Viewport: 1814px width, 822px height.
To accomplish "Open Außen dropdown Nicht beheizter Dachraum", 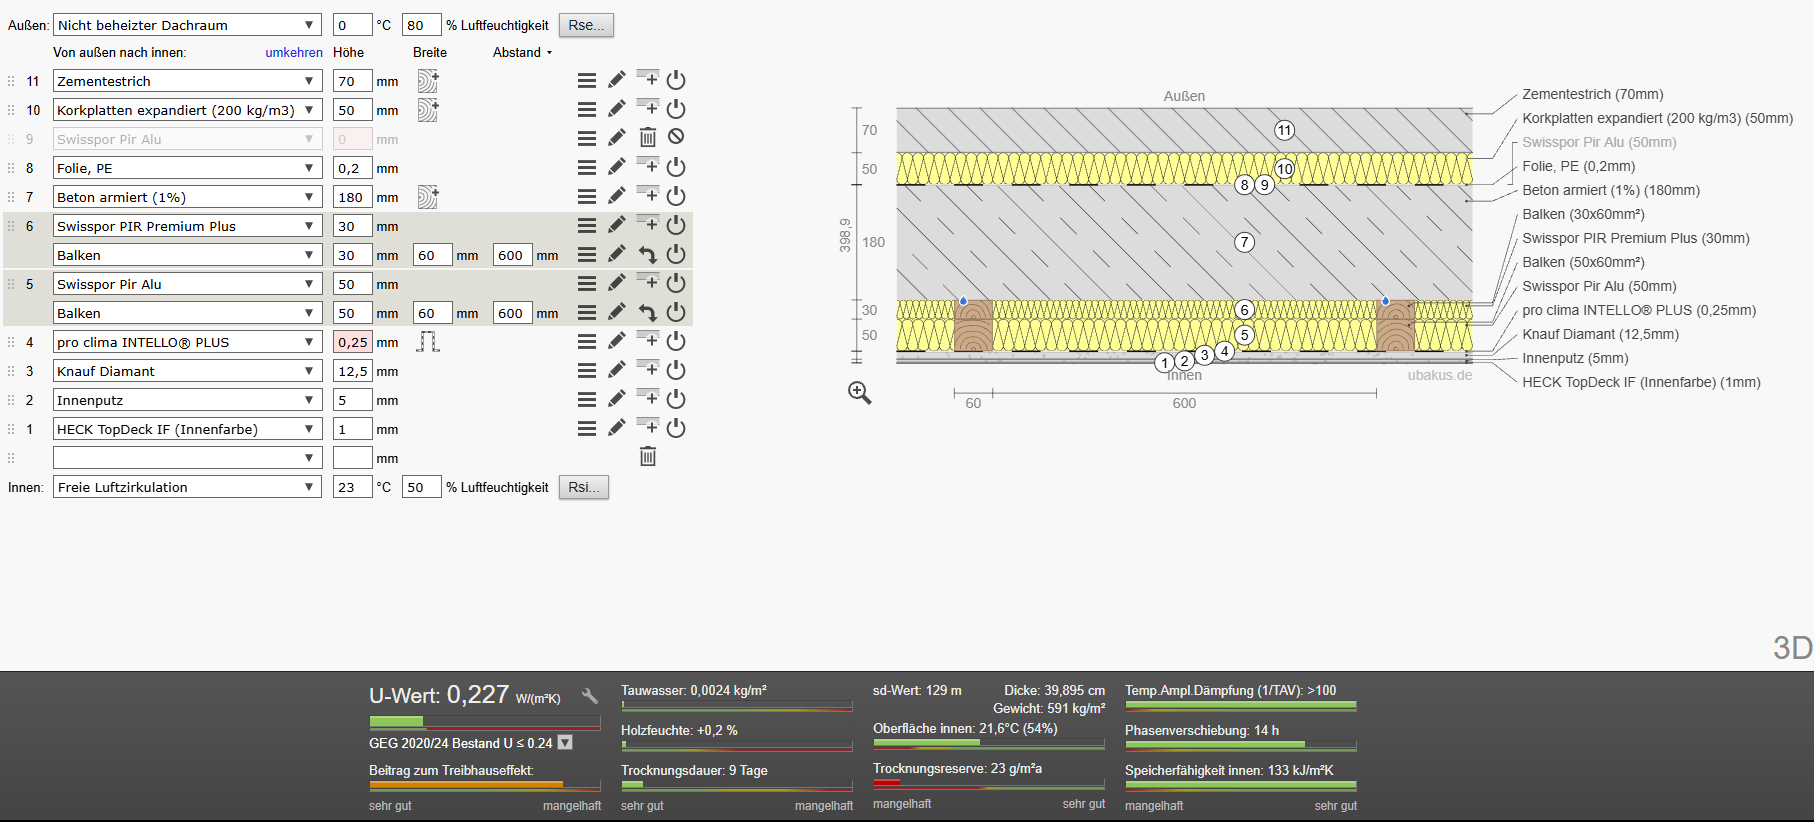I will point(187,25).
